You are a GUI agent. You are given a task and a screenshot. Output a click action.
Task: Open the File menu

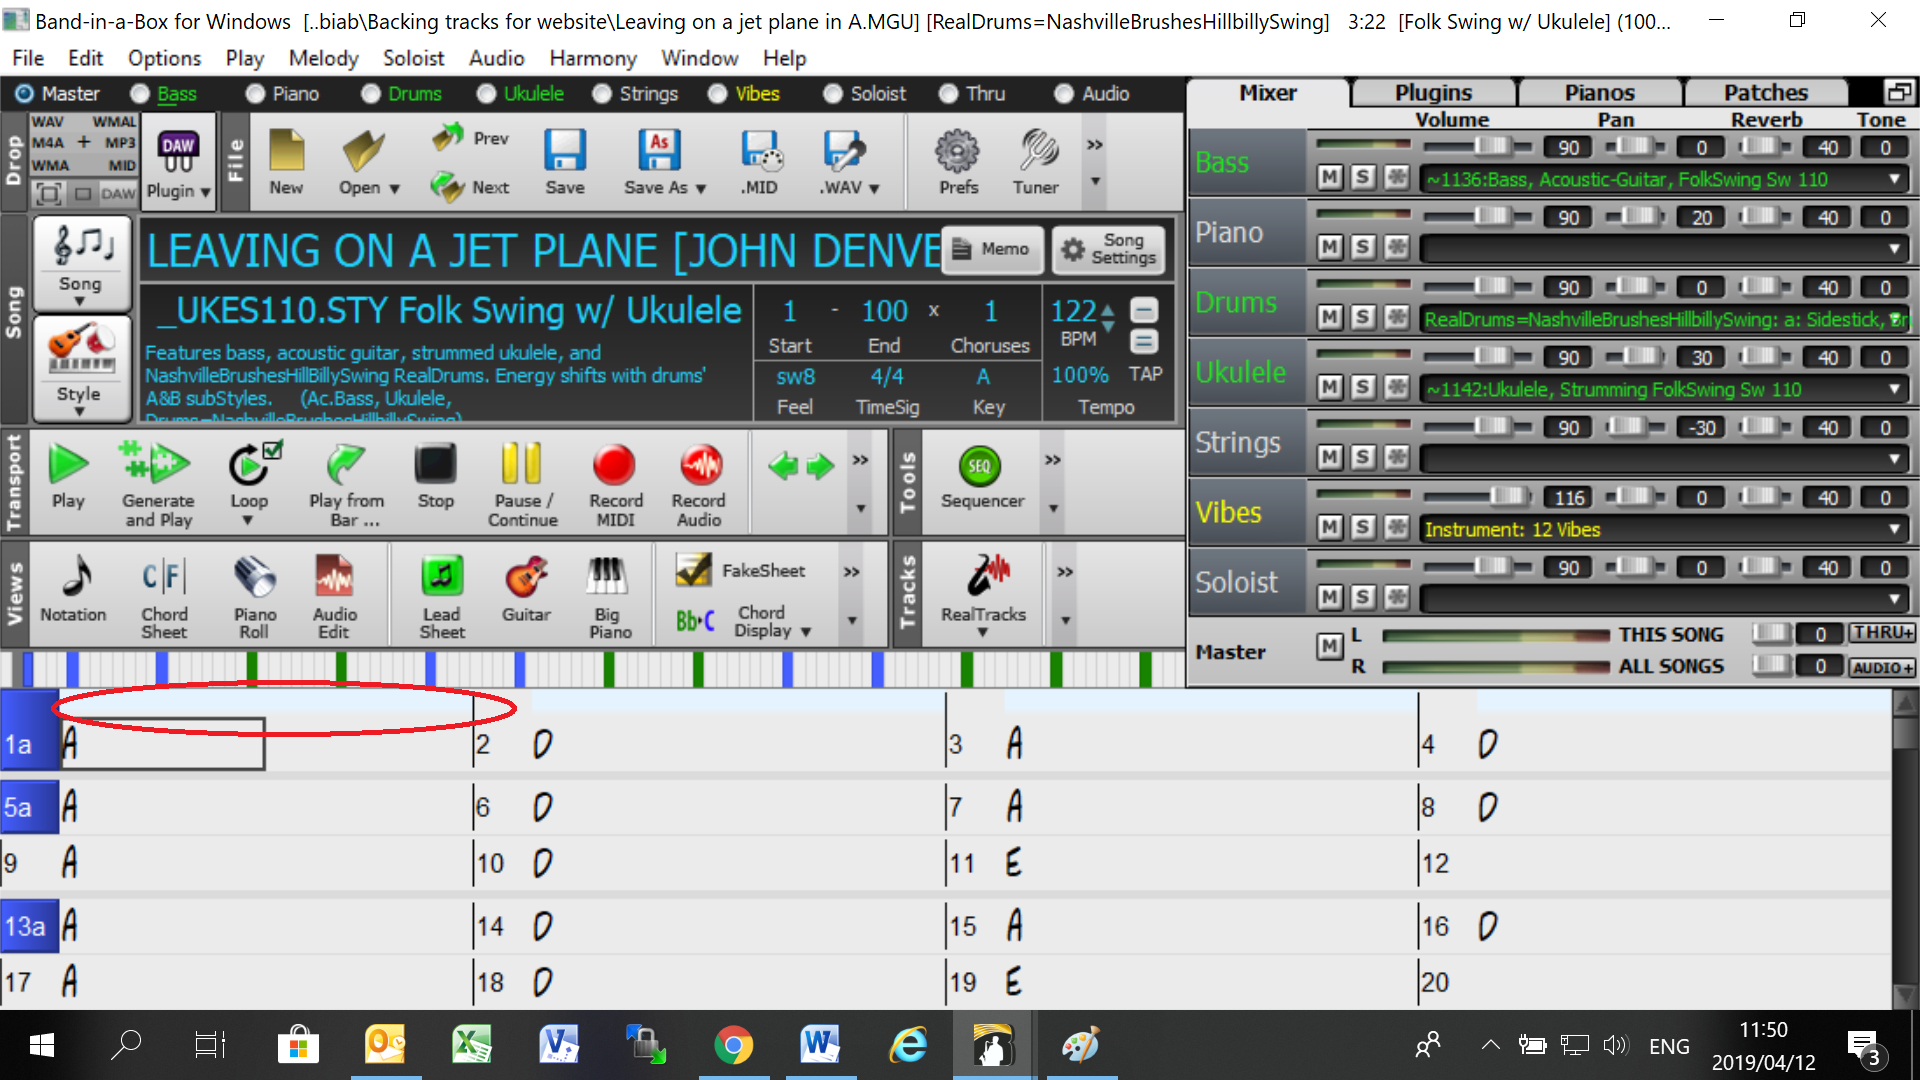(28, 58)
